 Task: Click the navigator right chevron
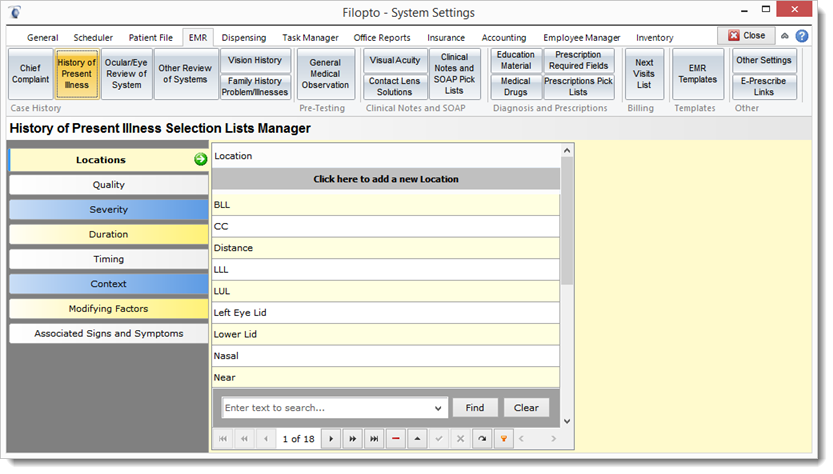[x=554, y=439]
